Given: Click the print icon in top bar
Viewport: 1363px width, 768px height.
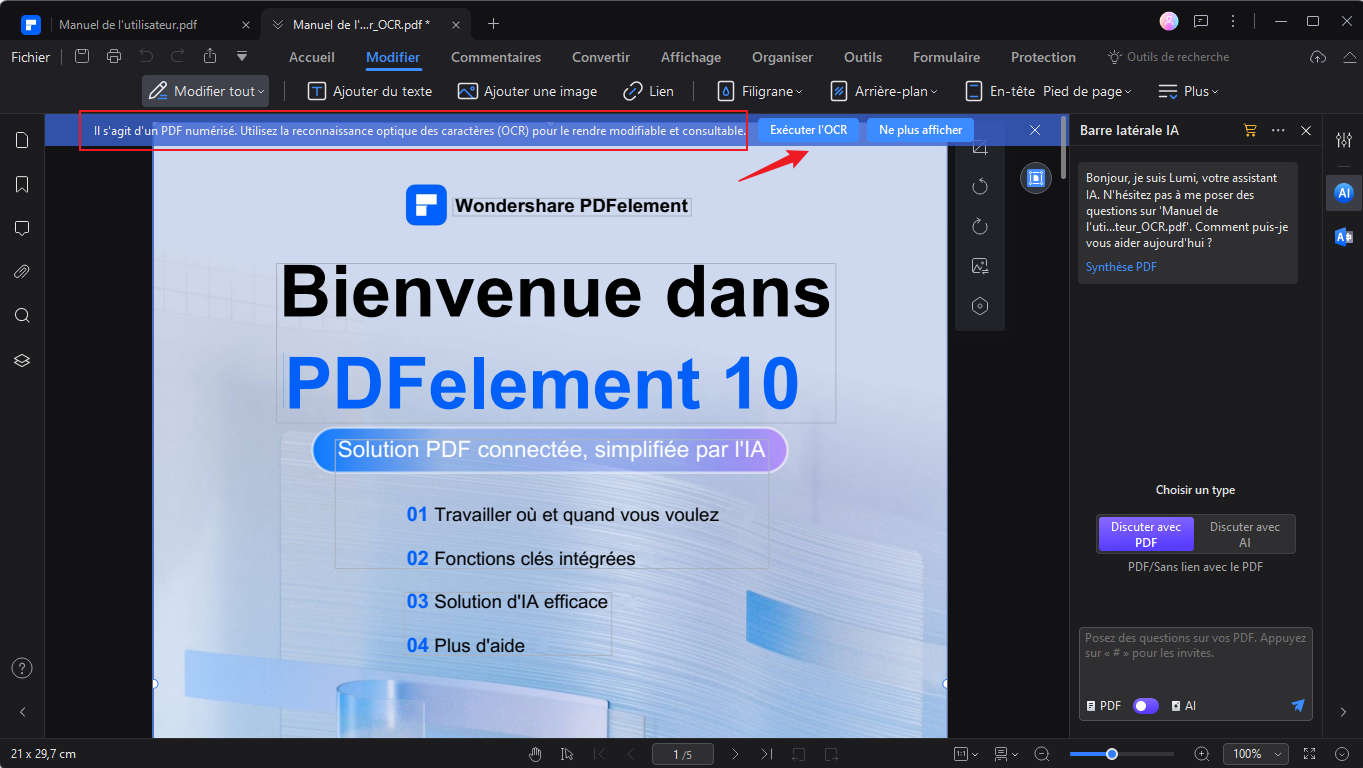Looking at the screenshot, I should [114, 57].
